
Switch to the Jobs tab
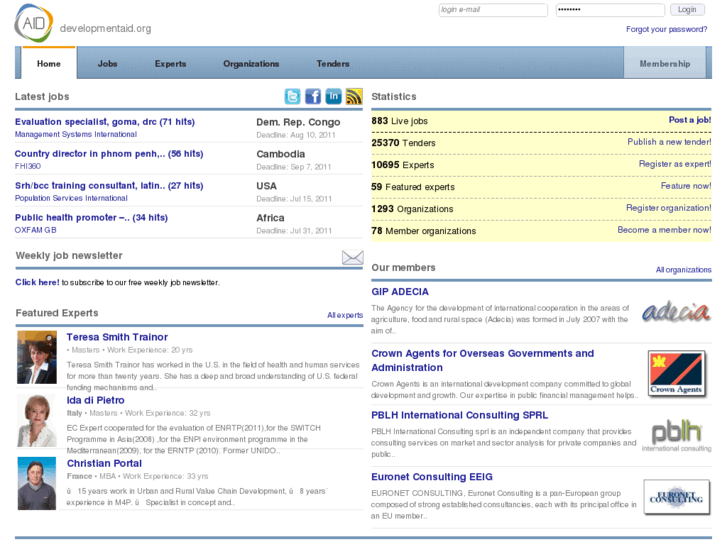(107, 64)
